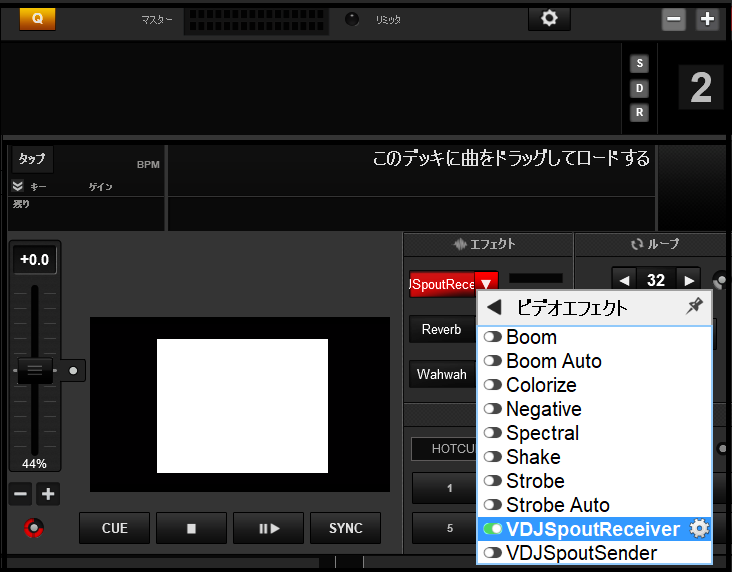This screenshot has height=572, width=732.
Task: Increase the loop length from 32
Action: (x=689, y=280)
